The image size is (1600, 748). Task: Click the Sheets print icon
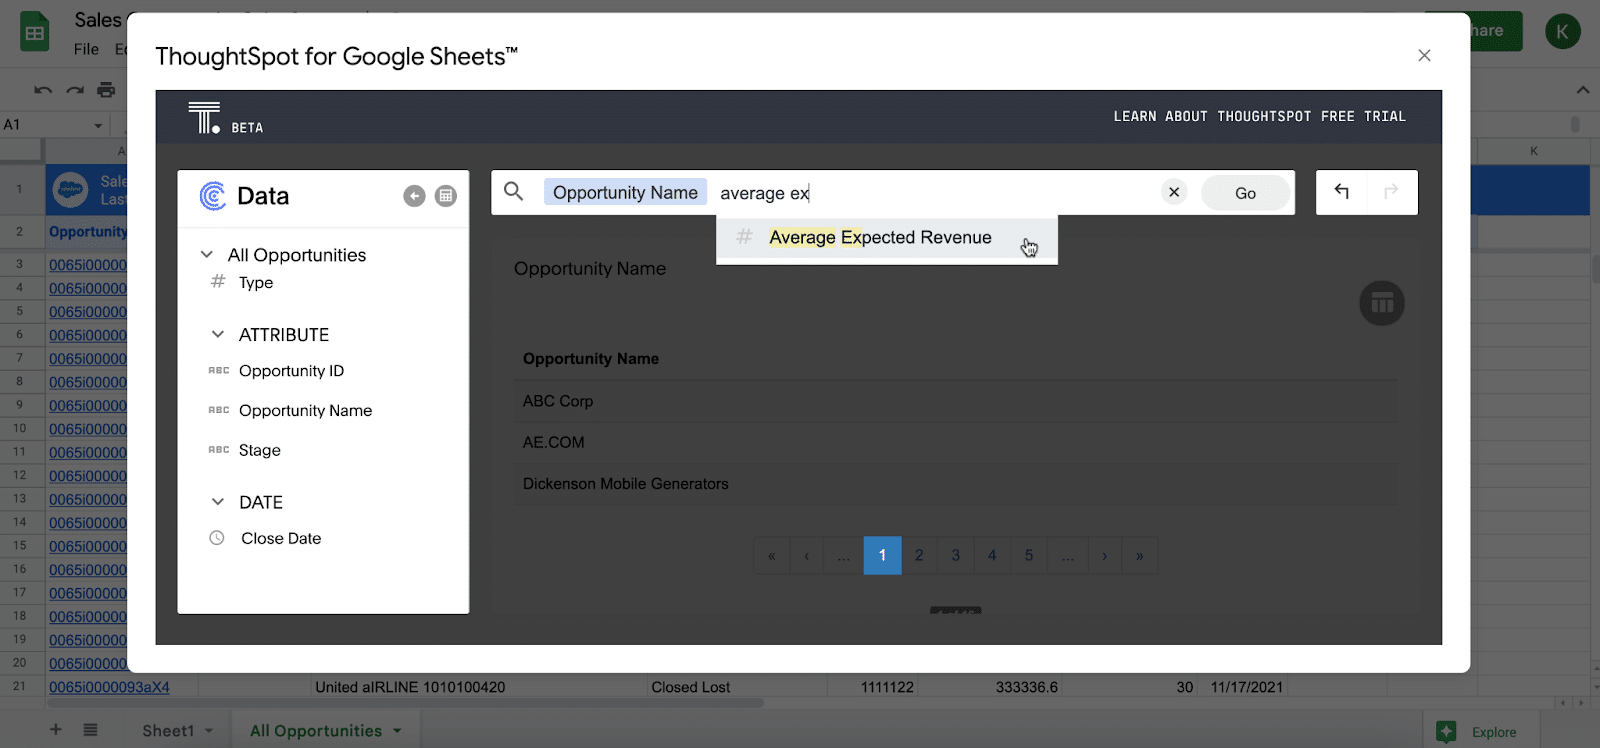(x=106, y=90)
